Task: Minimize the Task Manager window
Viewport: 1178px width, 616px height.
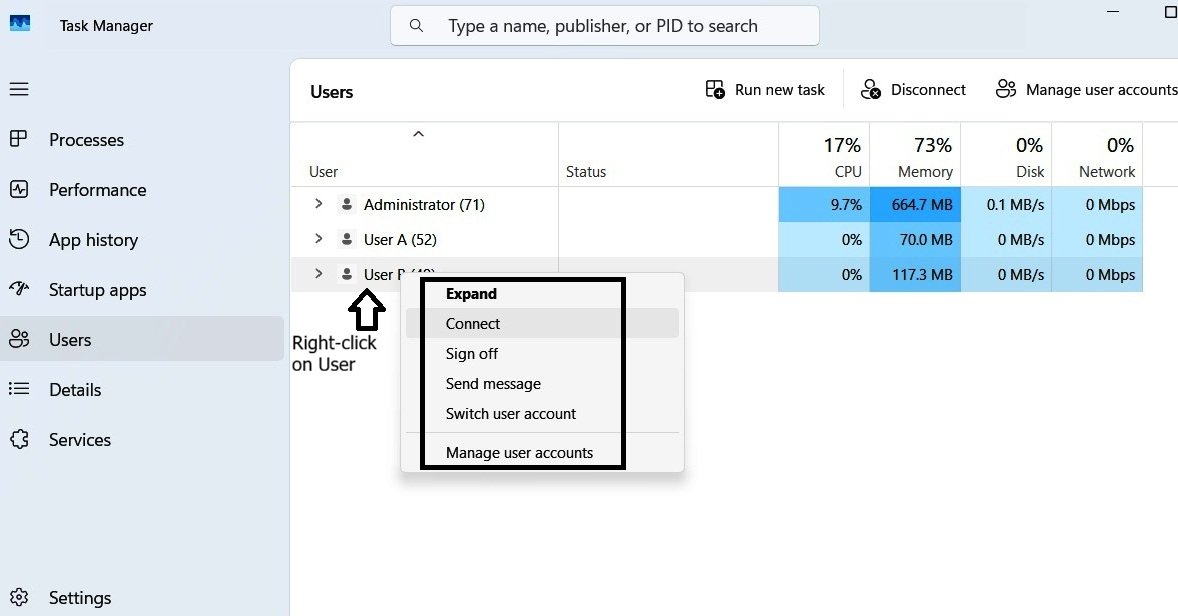Action: (x=1113, y=11)
